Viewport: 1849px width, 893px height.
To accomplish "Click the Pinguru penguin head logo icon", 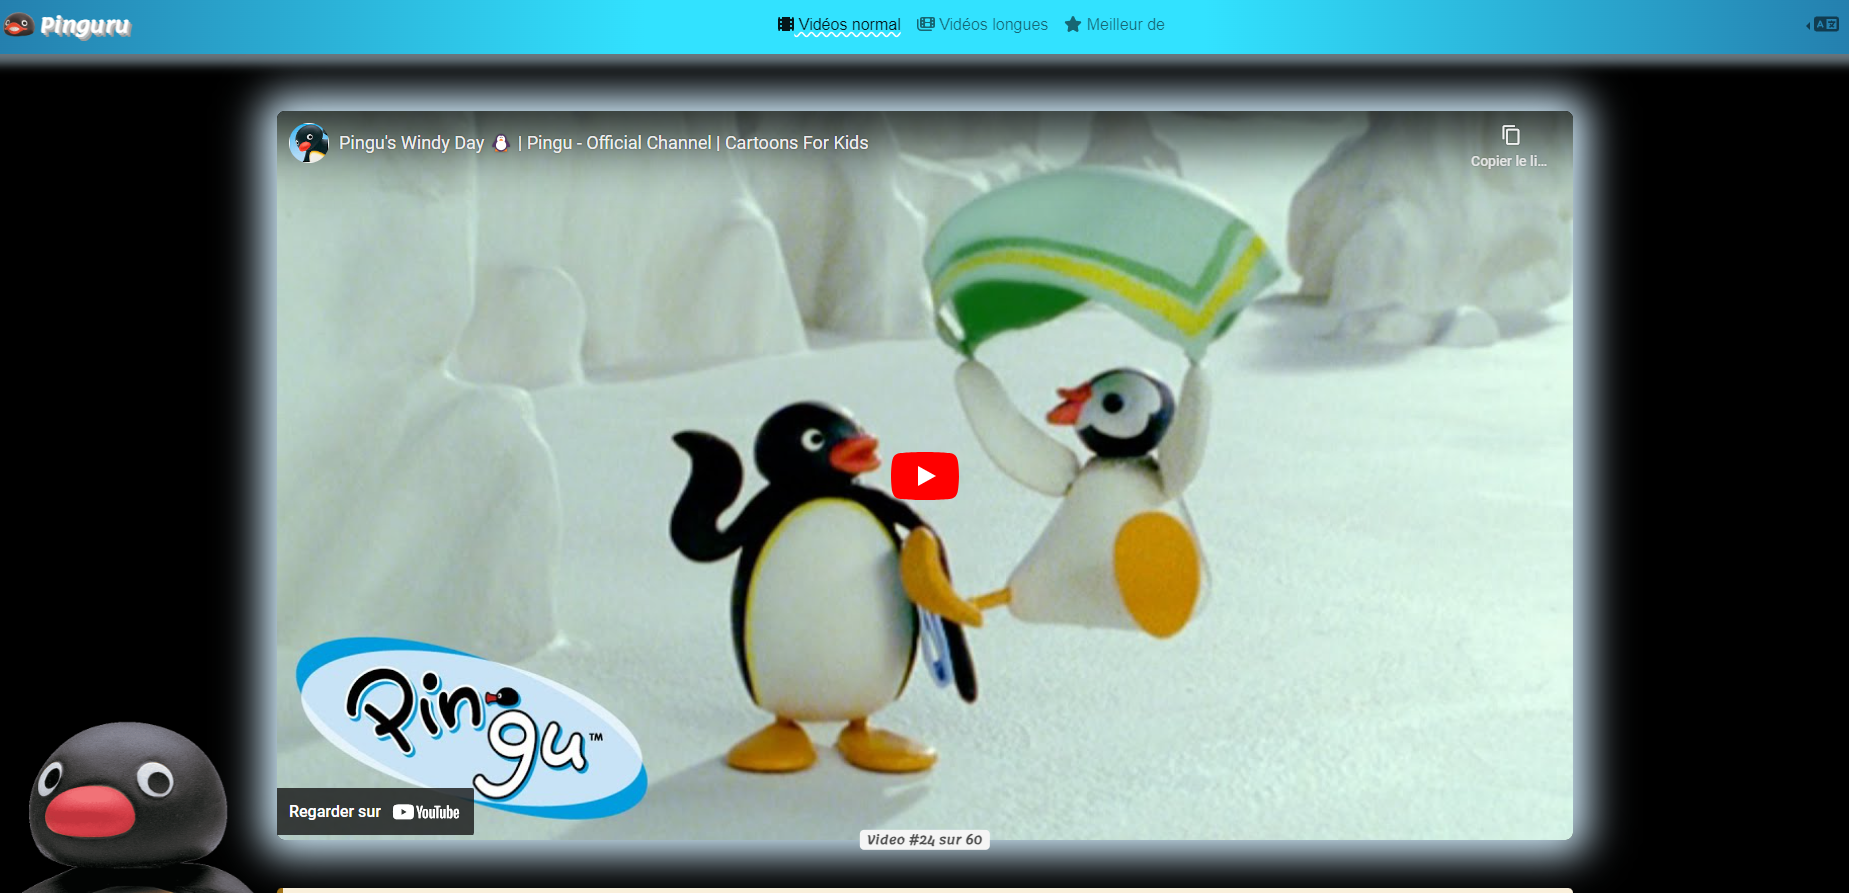I will point(19,25).
